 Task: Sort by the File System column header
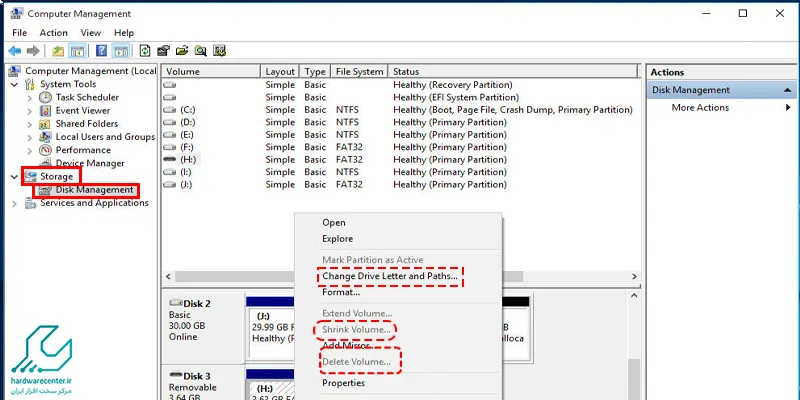click(359, 71)
